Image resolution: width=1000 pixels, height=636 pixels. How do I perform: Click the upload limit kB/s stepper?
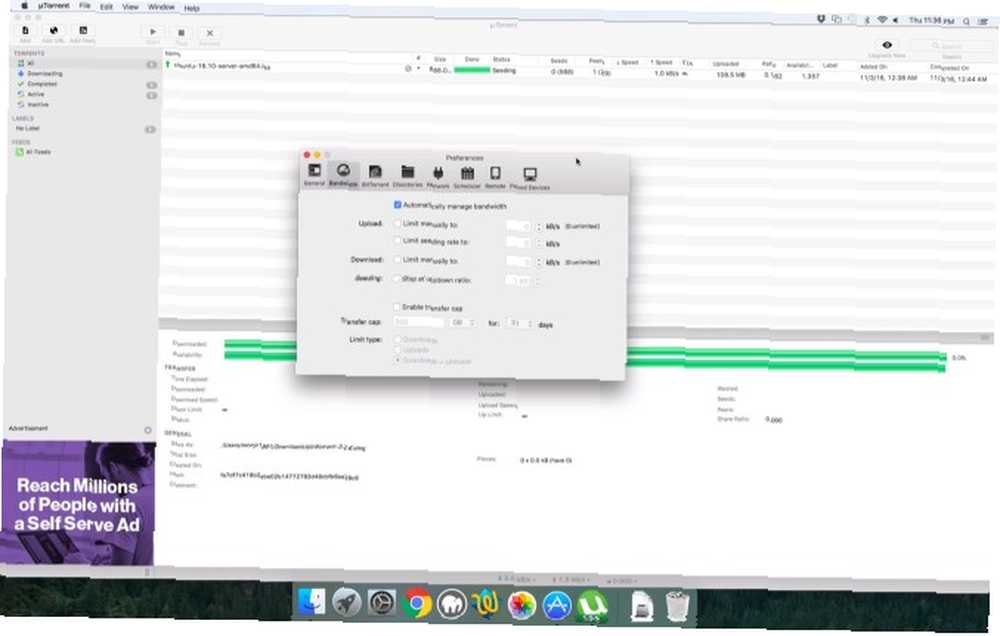click(x=539, y=227)
